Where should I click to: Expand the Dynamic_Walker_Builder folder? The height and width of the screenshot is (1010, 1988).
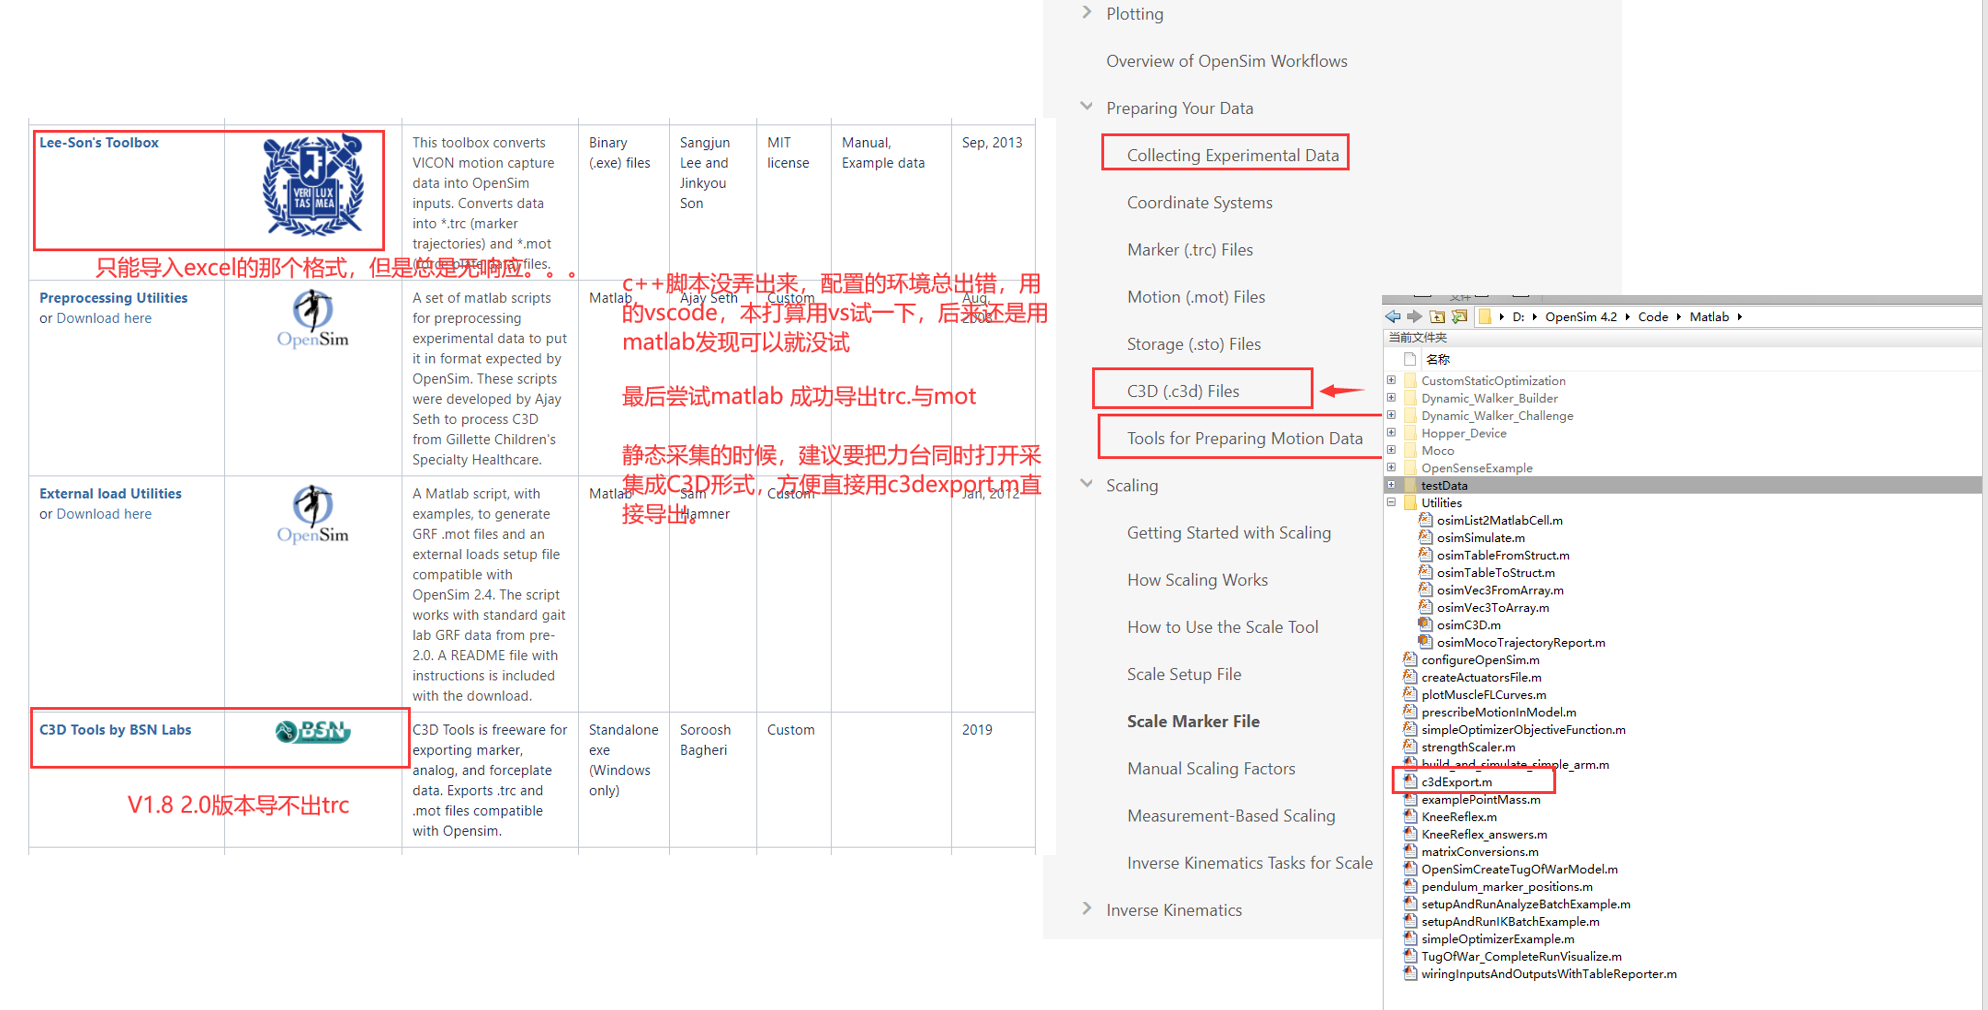pyautogui.click(x=1391, y=398)
